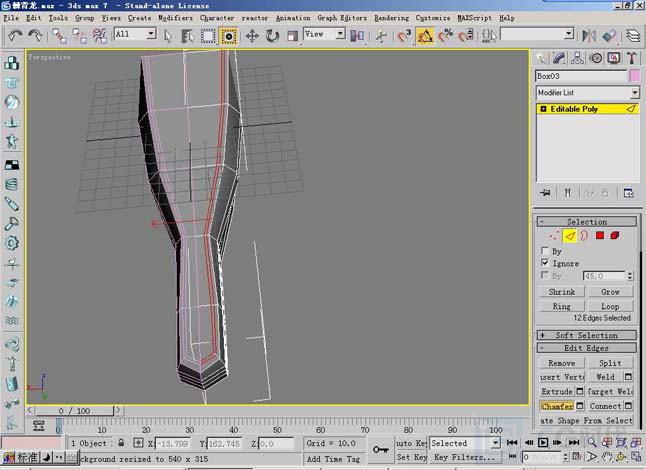Click the Box03 object name field

click(581, 76)
